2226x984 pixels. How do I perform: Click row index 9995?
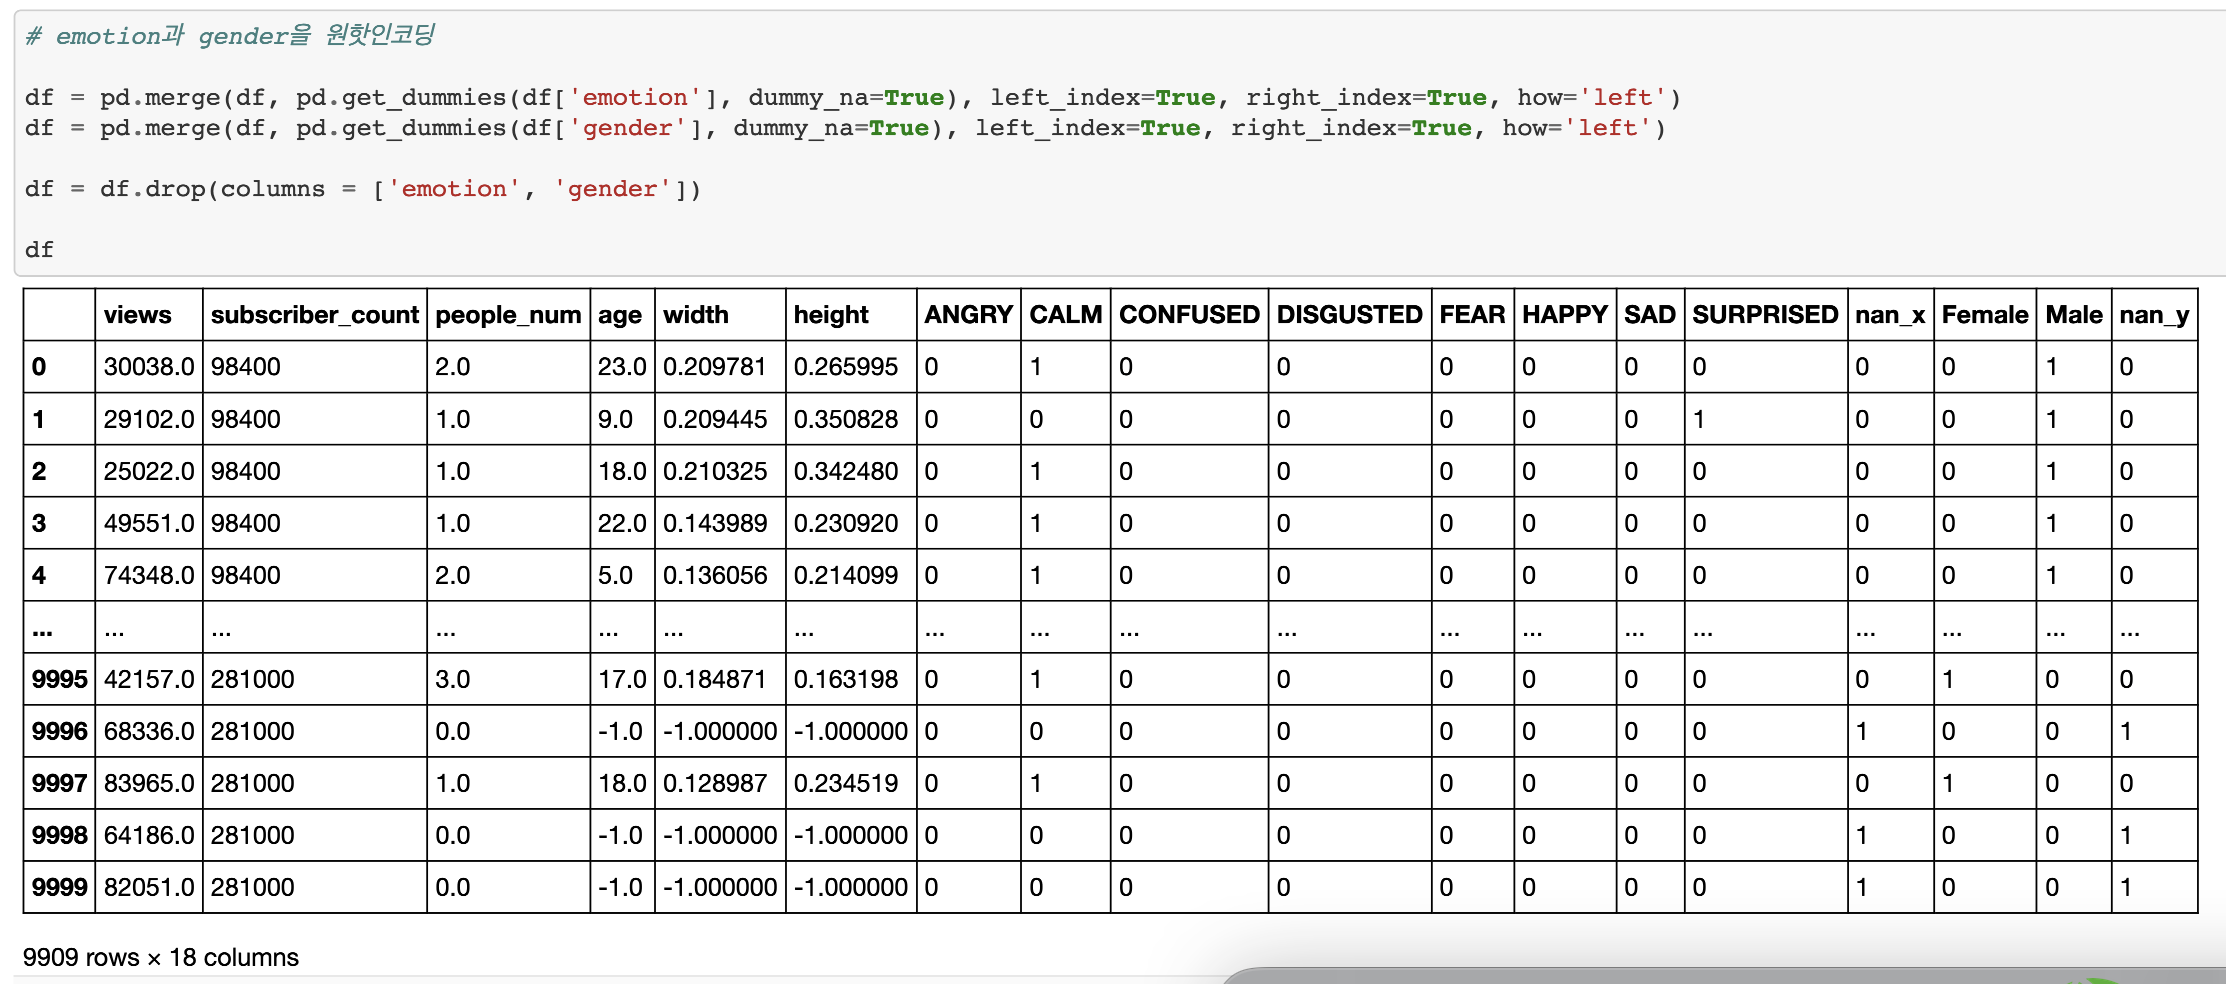(60, 679)
